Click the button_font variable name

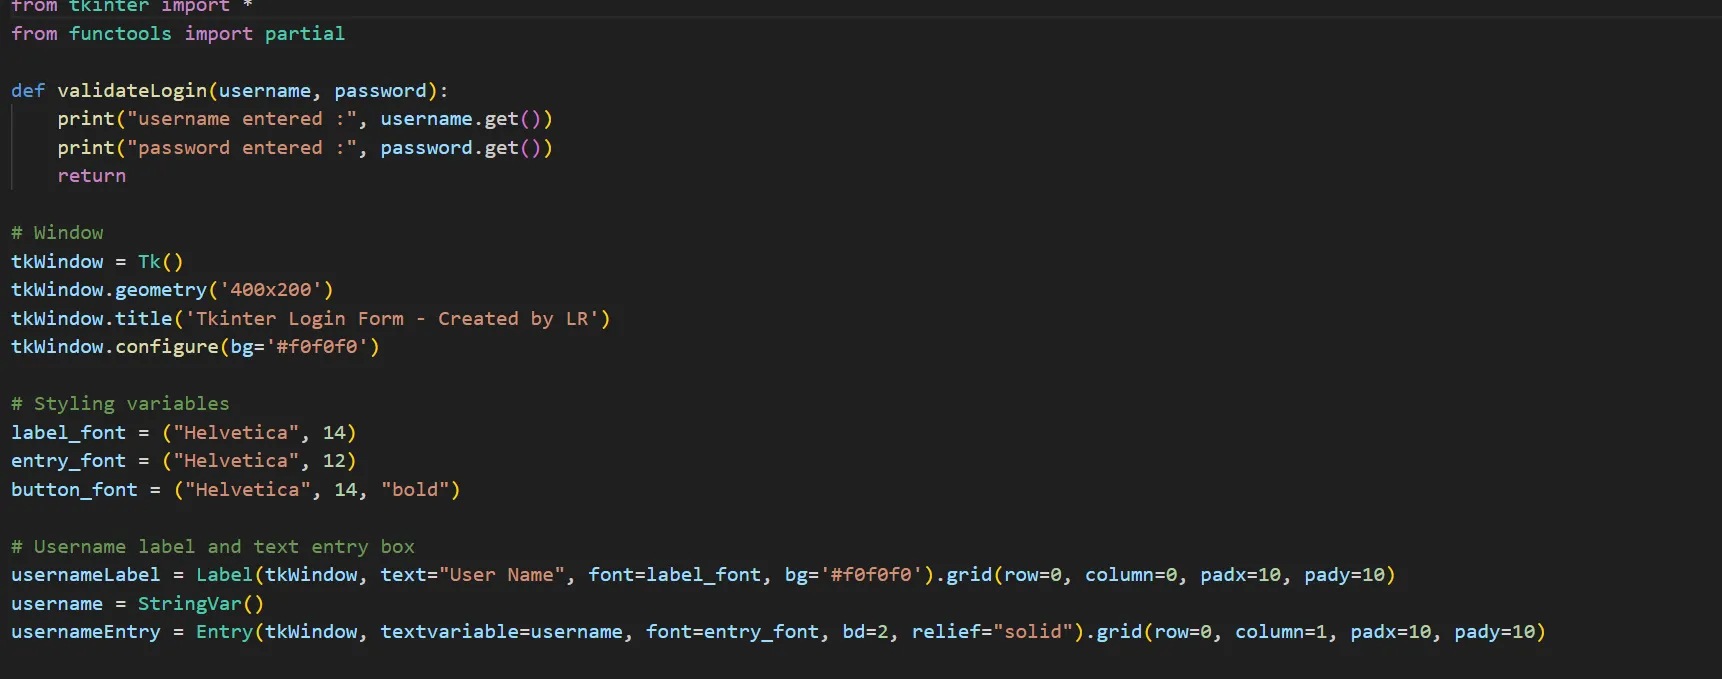(x=74, y=490)
